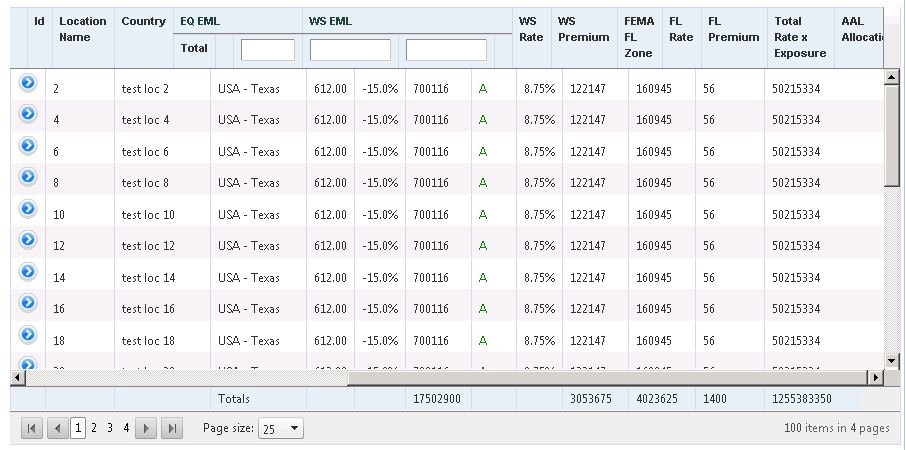Click the EQ EML filter input box
The height and width of the screenshot is (450, 906).
(x=268, y=49)
